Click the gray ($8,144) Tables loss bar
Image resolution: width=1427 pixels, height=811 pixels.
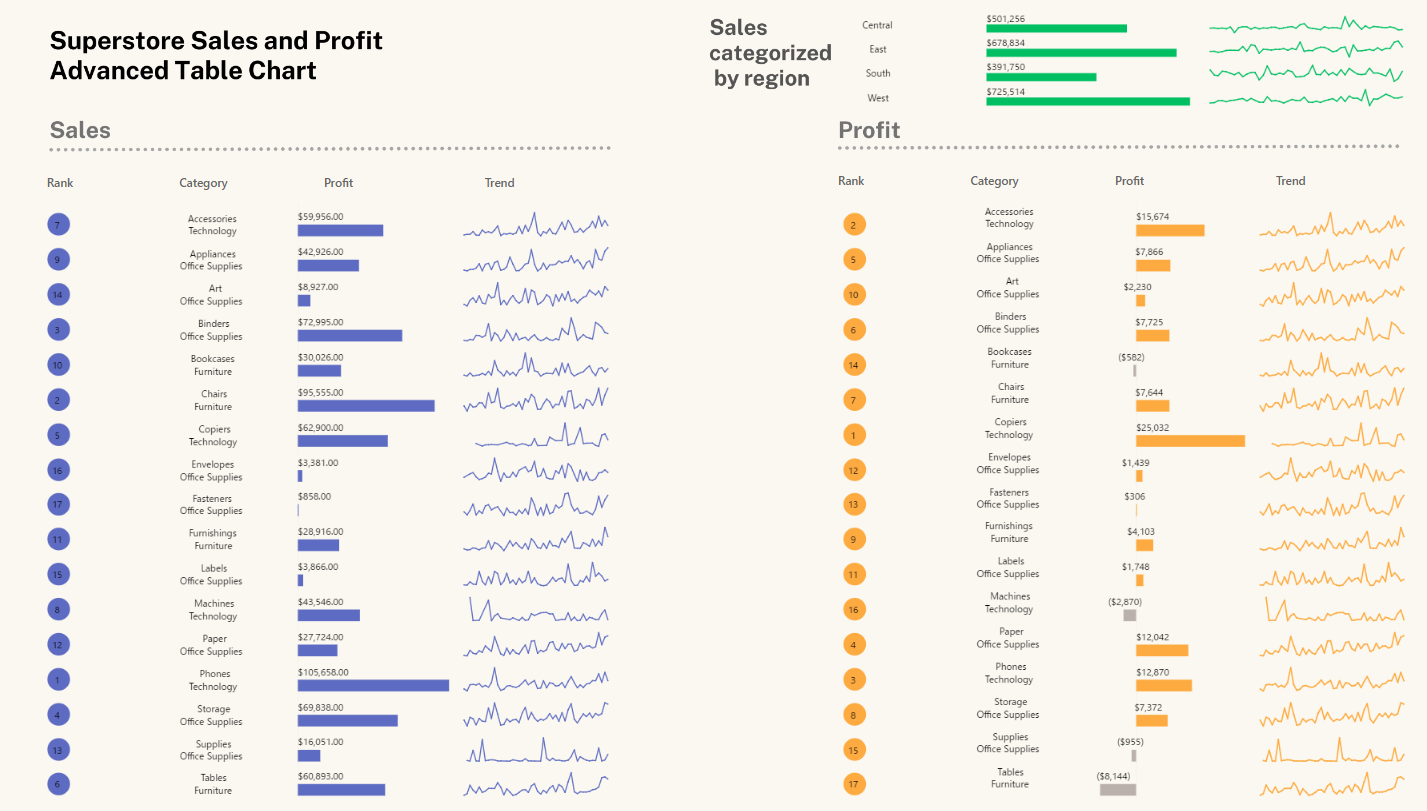tap(1117, 790)
